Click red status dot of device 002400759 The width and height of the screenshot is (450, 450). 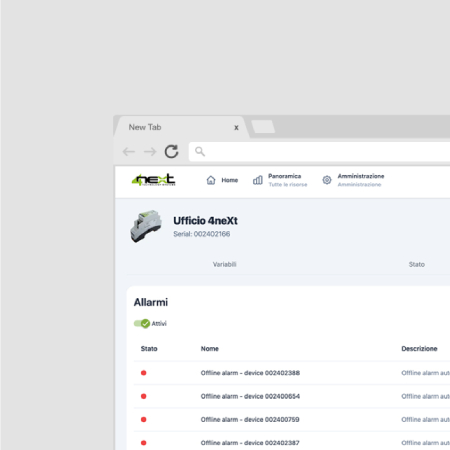tap(144, 419)
